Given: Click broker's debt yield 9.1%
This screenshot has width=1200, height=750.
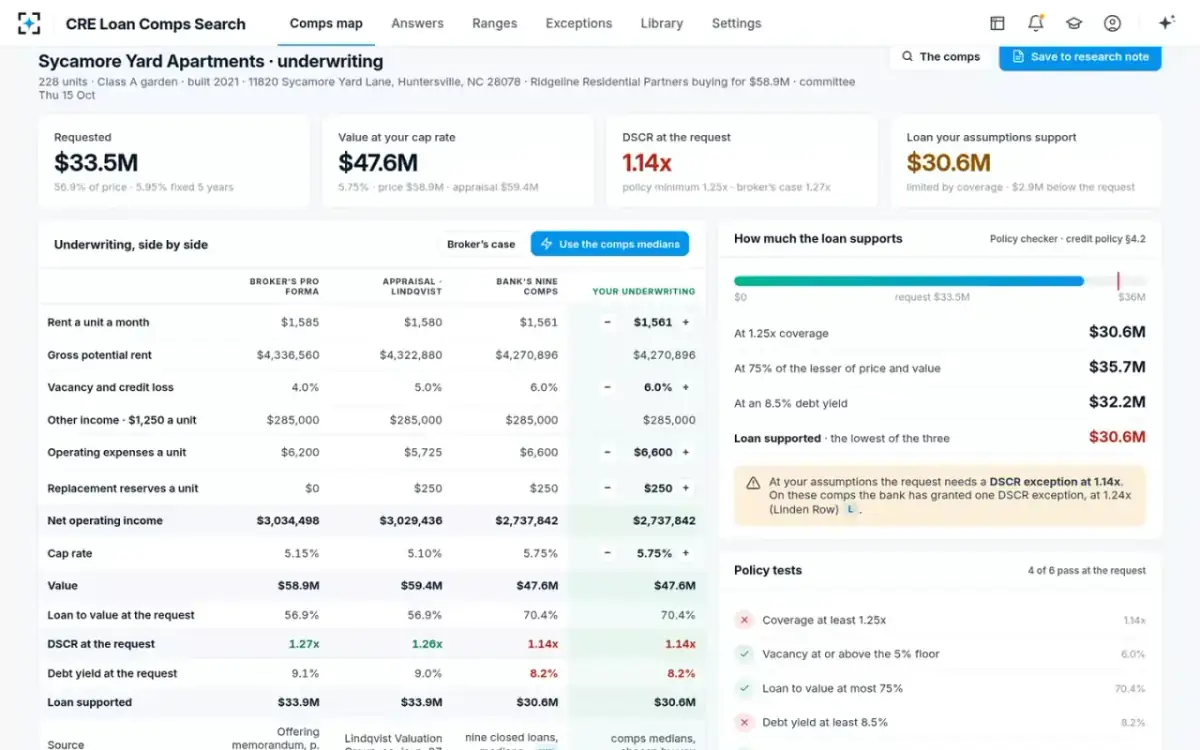Looking at the screenshot, I should pos(305,674).
